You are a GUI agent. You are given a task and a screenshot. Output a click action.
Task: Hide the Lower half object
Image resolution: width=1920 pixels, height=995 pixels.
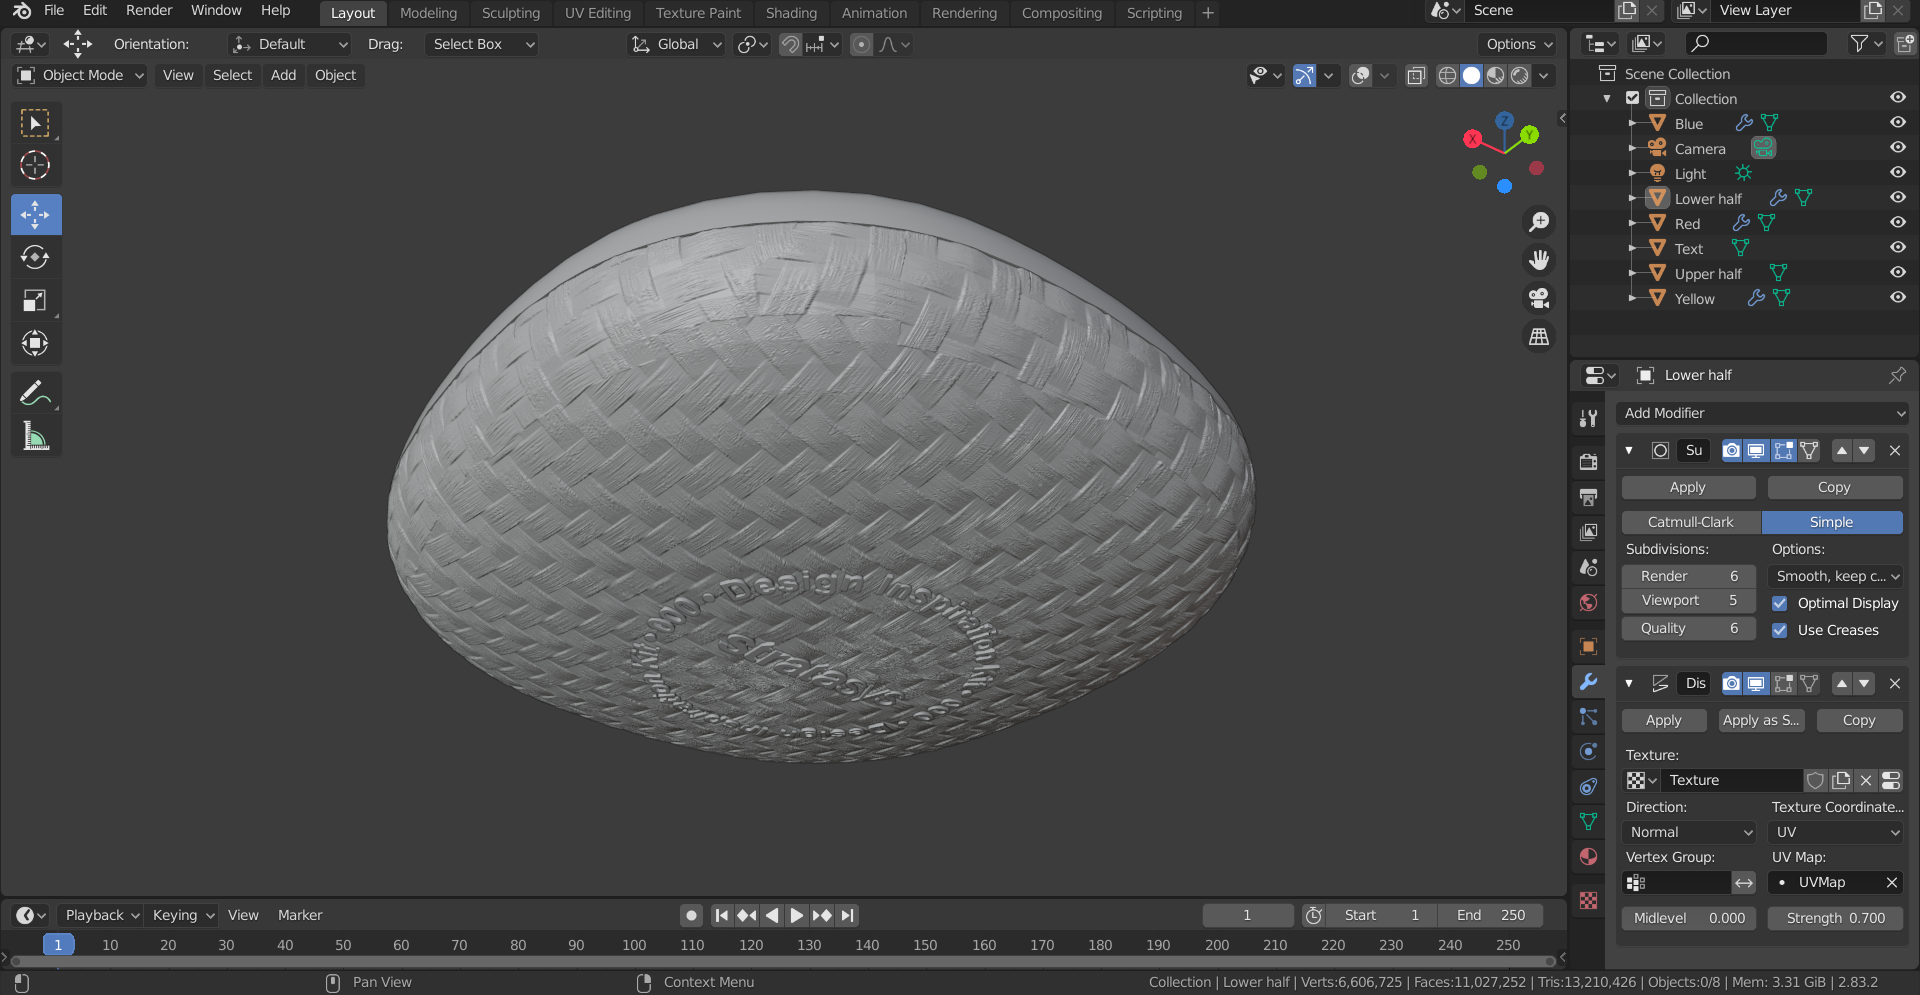pyautogui.click(x=1897, y=198)
